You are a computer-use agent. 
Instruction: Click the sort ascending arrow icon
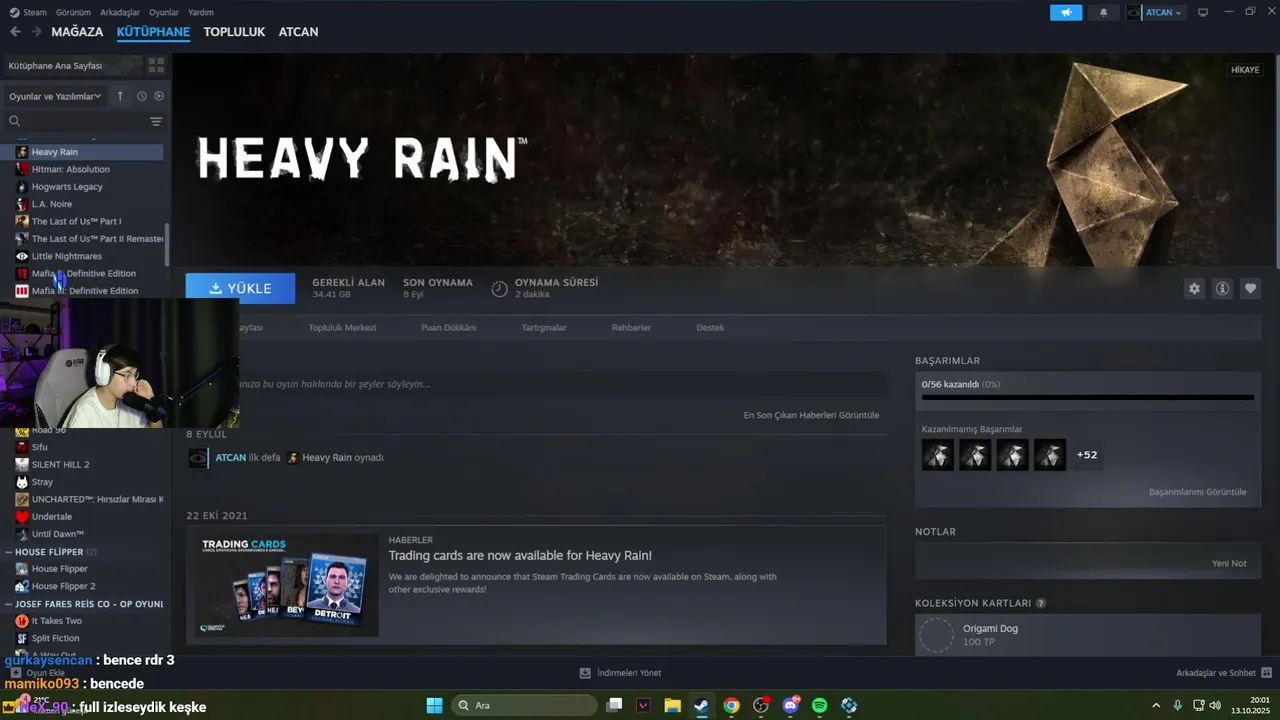click(x=120, y=96)
